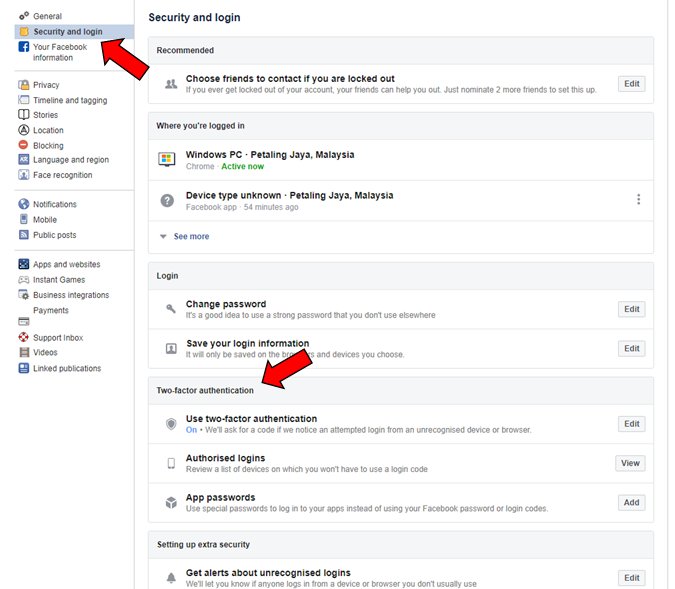Viewport: 675px width, 589px height.
Task: Open Privacy settings
Action: (x=46, y=85)
